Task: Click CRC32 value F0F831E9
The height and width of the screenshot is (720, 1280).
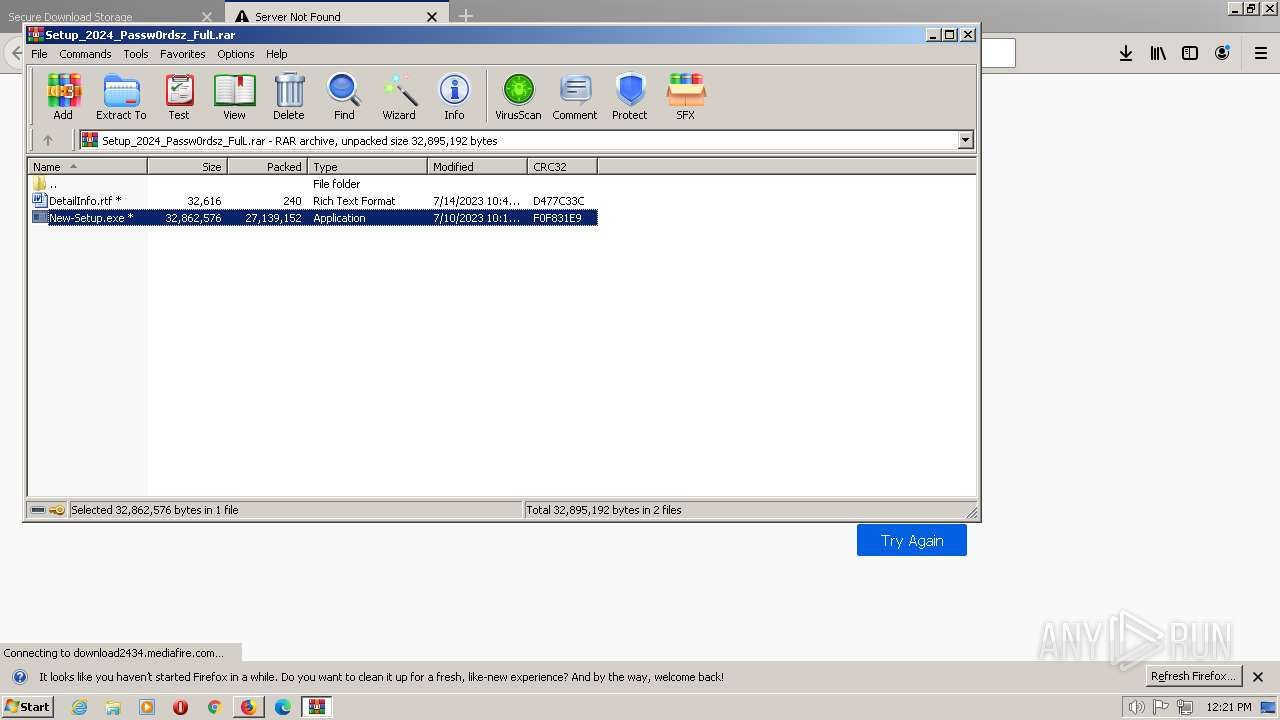Action: pos(557,218)
